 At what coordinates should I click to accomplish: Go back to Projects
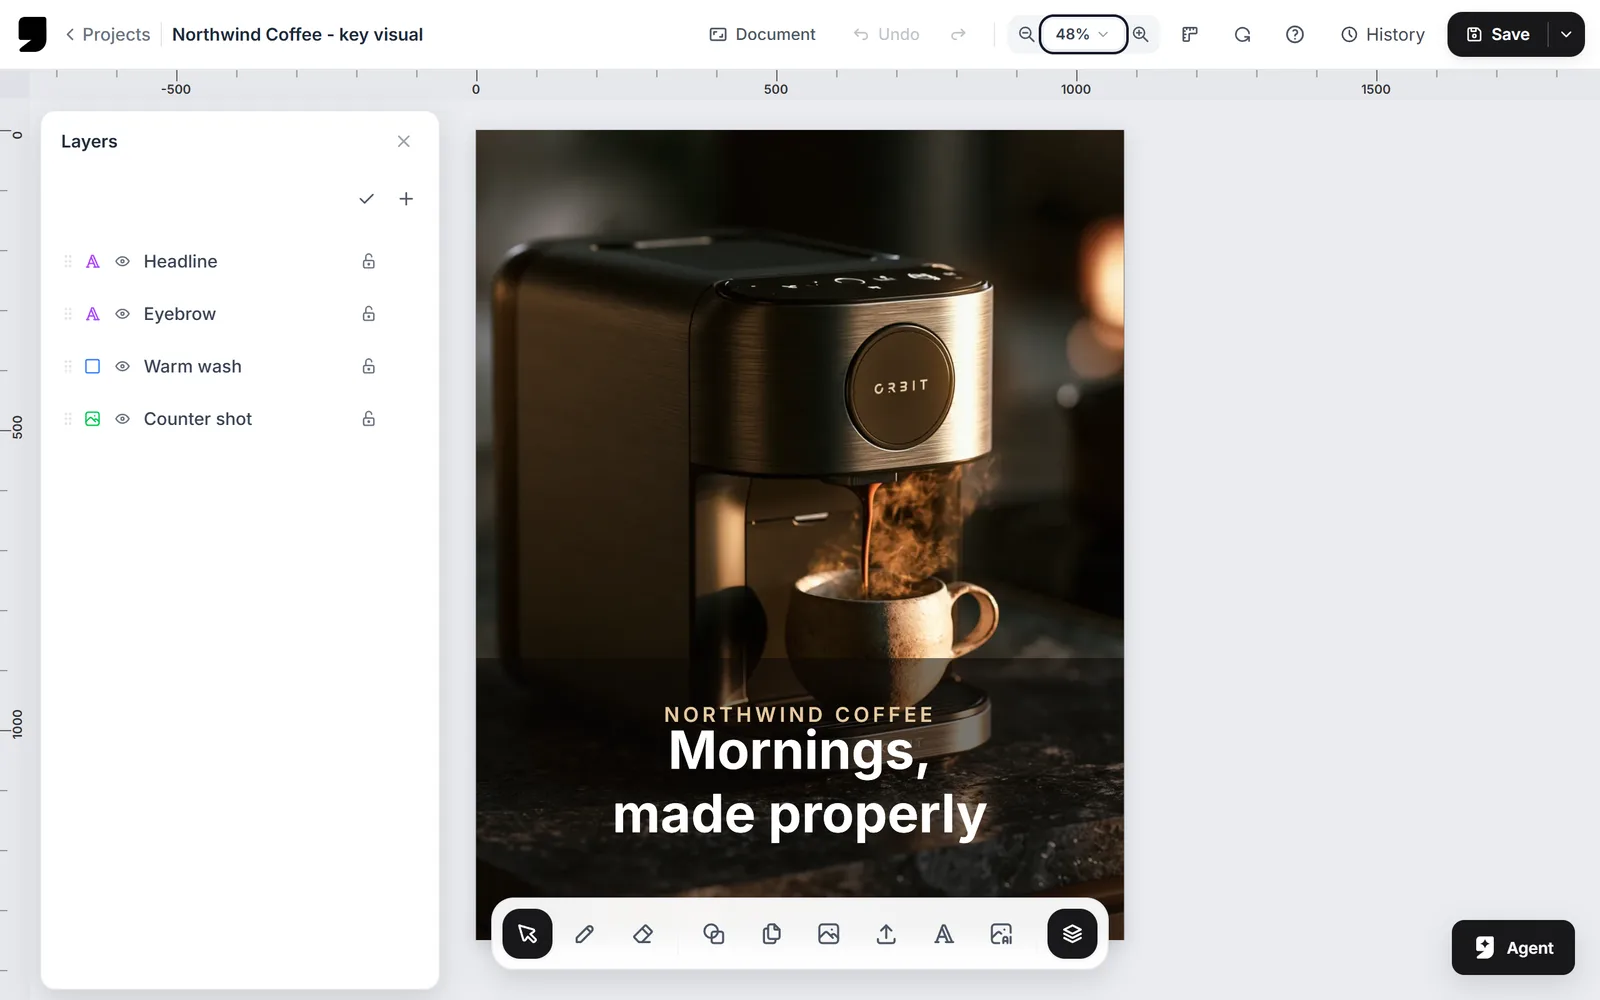click(x=107, y=34)
